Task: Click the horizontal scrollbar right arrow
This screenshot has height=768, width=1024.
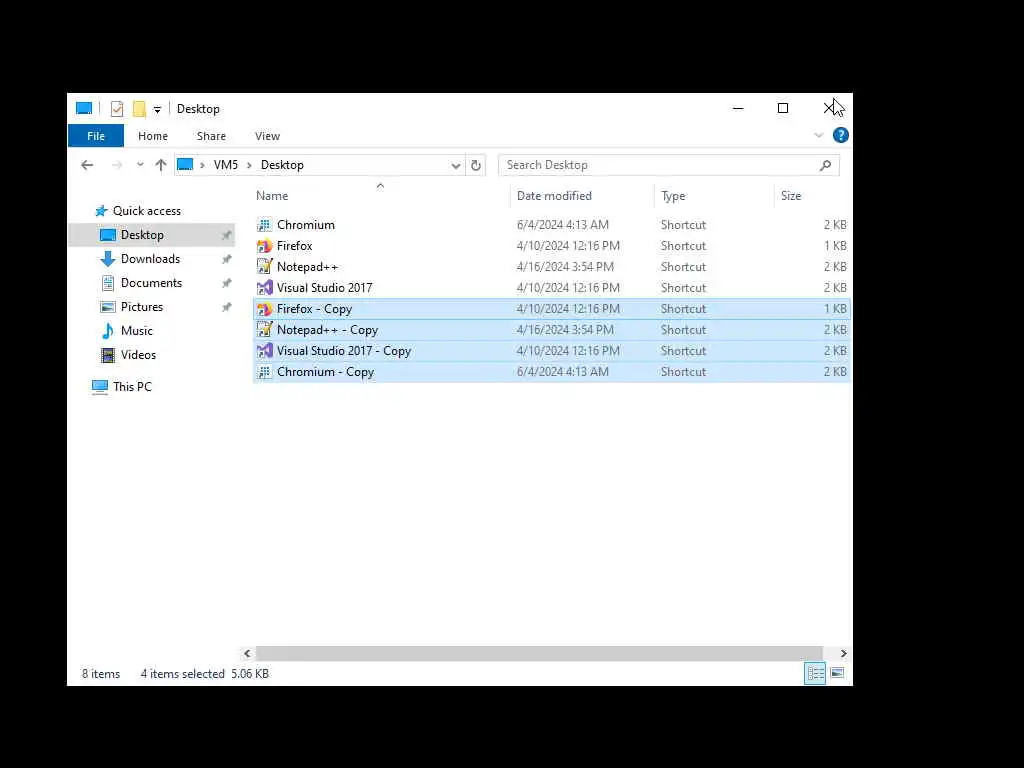Action: [844, 653]
